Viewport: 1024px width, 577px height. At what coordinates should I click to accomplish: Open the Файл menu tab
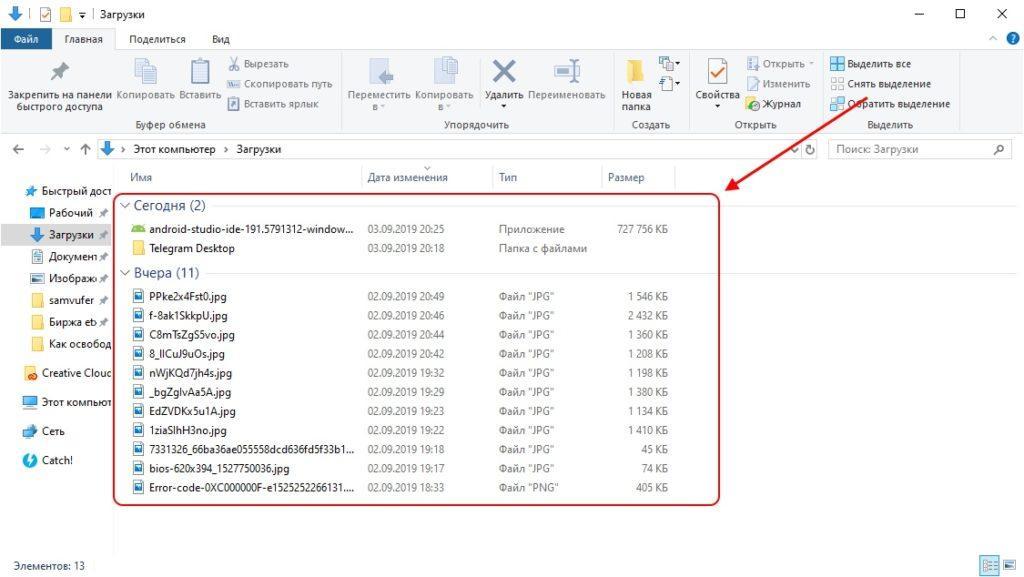click(x=26, y=39)
